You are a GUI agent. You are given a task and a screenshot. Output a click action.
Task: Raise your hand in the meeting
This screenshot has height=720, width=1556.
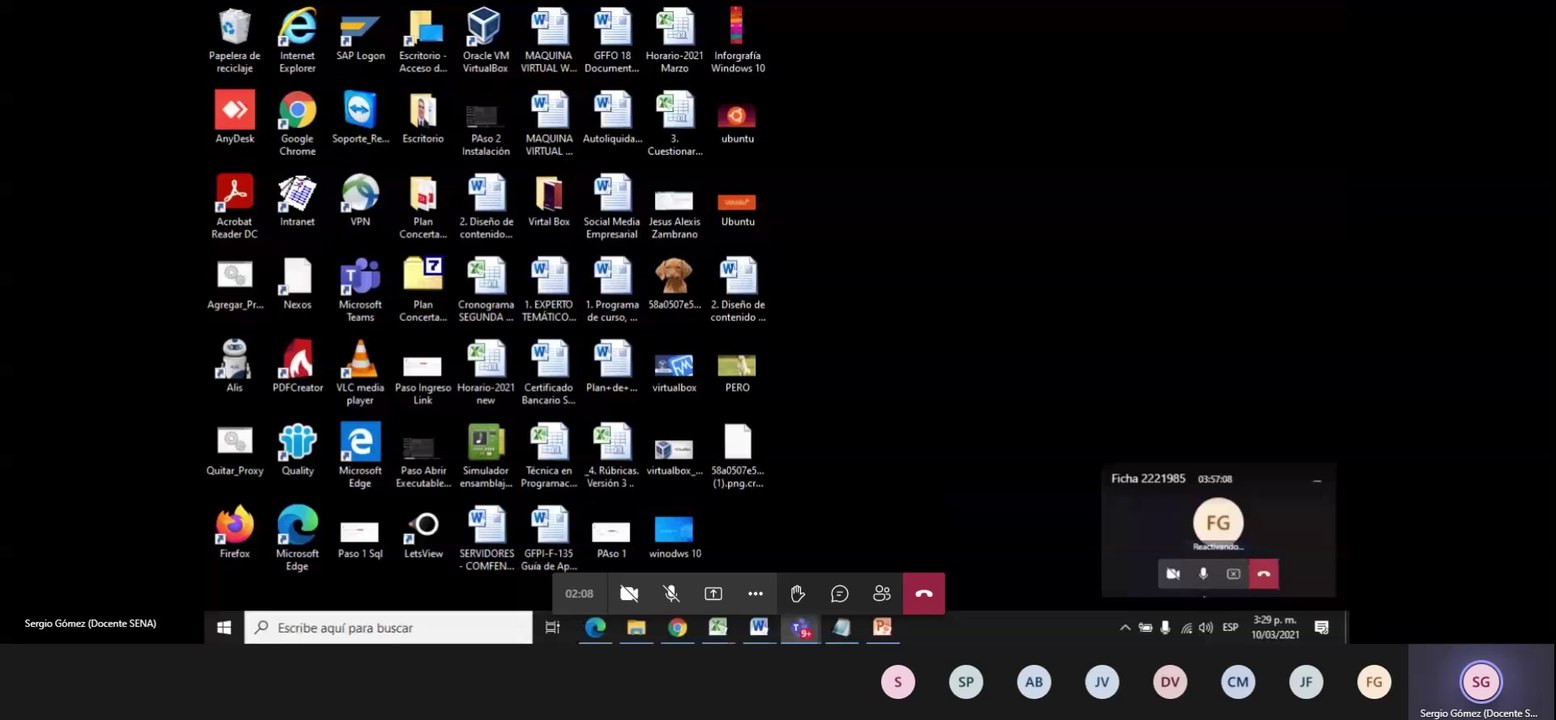tap(797, 594)
